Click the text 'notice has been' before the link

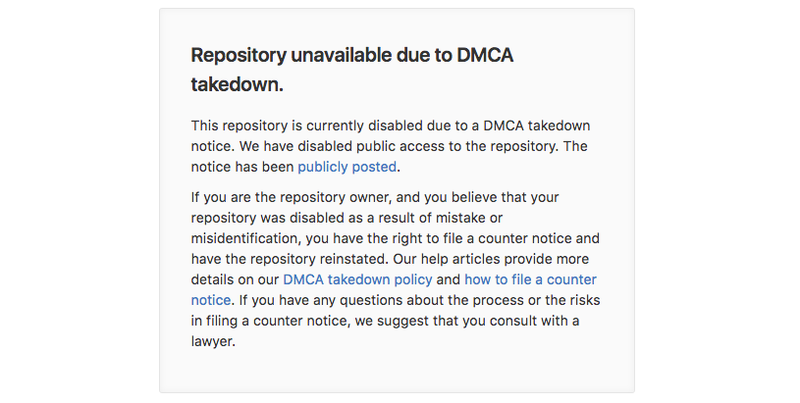pyautogui.click(x=242, y=167)
